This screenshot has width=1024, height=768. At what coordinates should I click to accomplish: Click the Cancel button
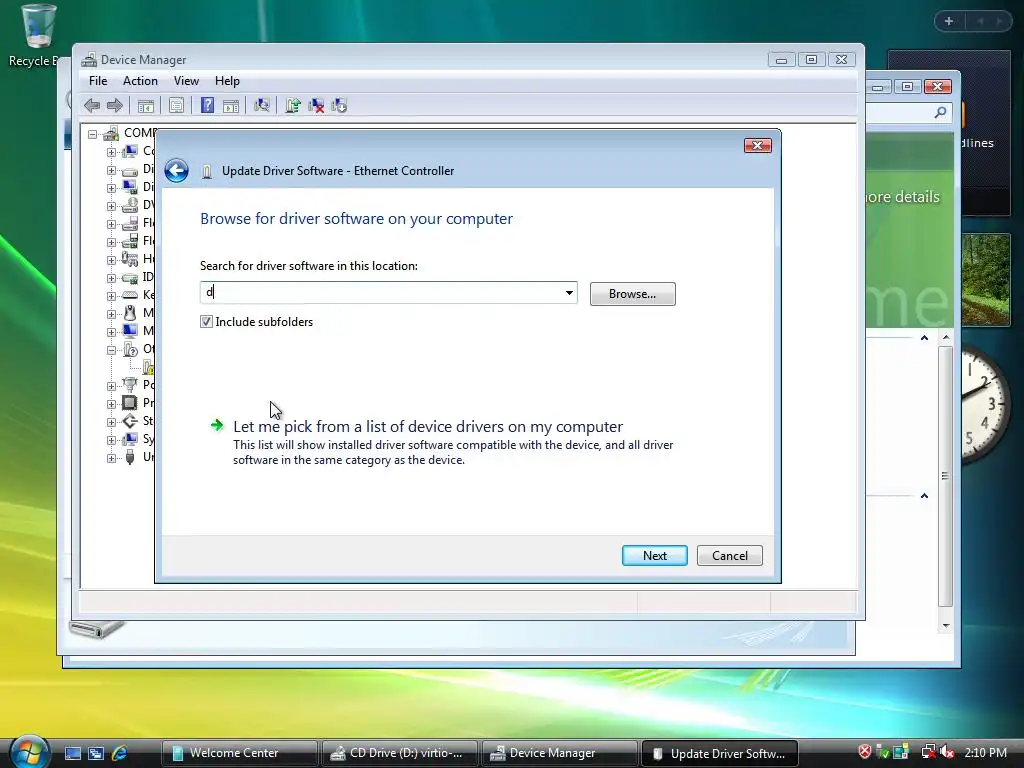coord(729,556)
